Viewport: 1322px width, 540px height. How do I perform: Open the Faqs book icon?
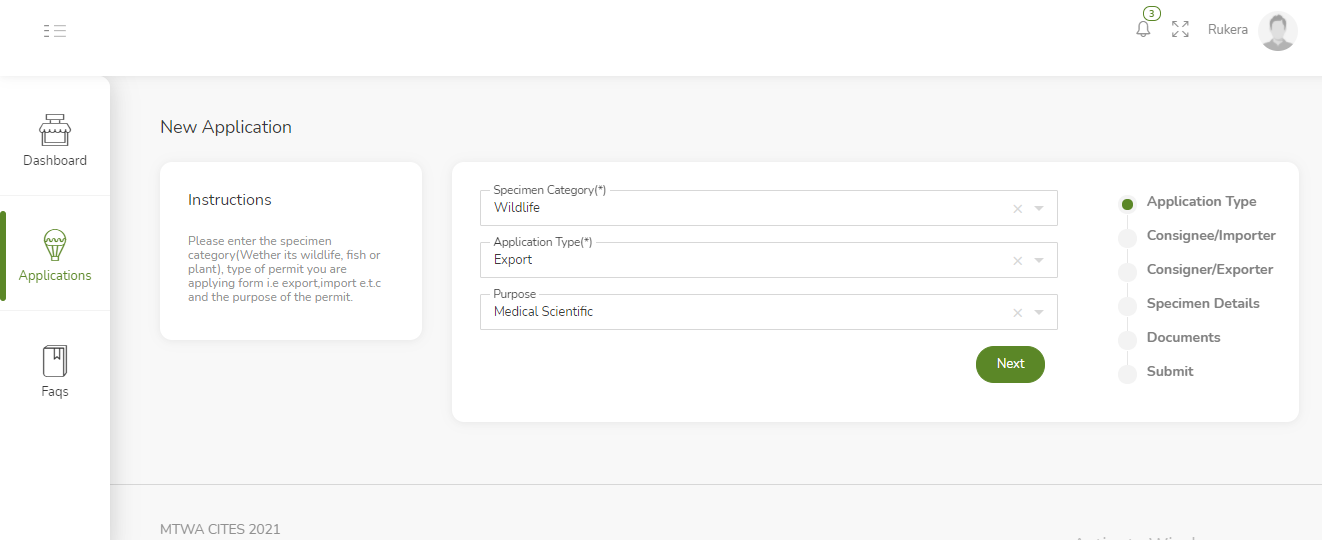pos(55,371)
